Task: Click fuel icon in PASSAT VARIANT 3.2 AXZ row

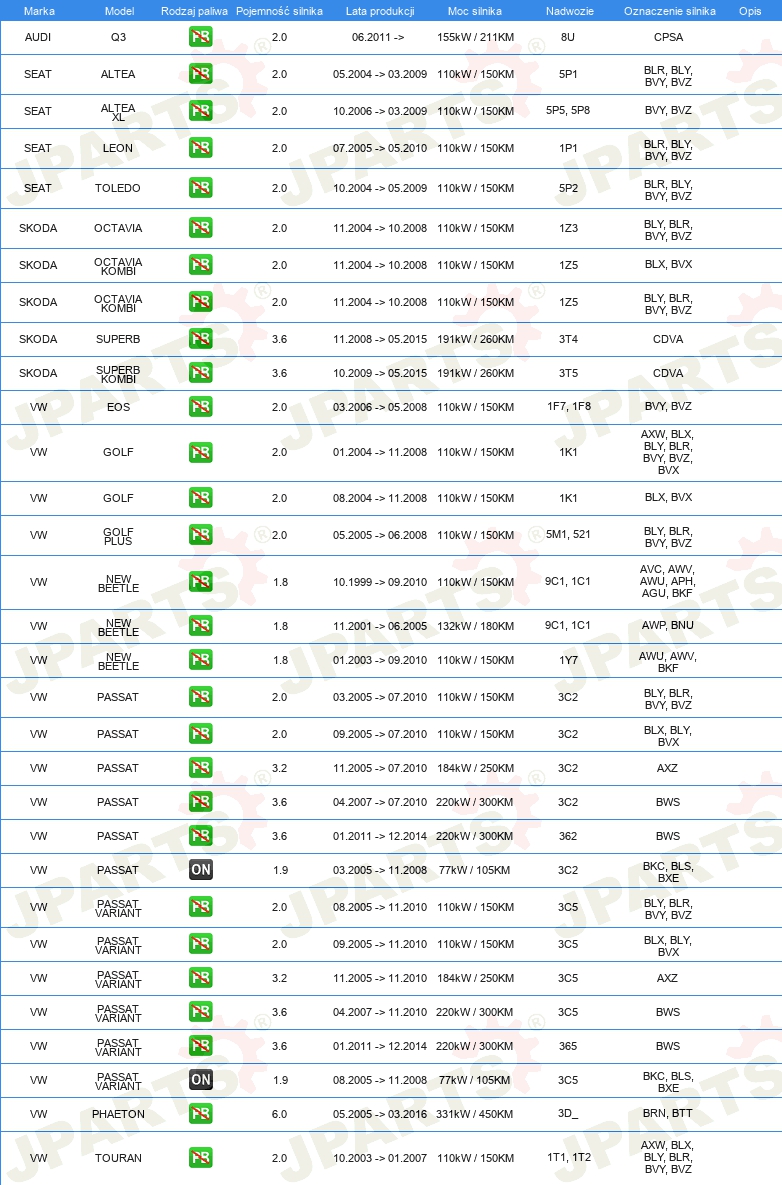Action: coord(200,979)
